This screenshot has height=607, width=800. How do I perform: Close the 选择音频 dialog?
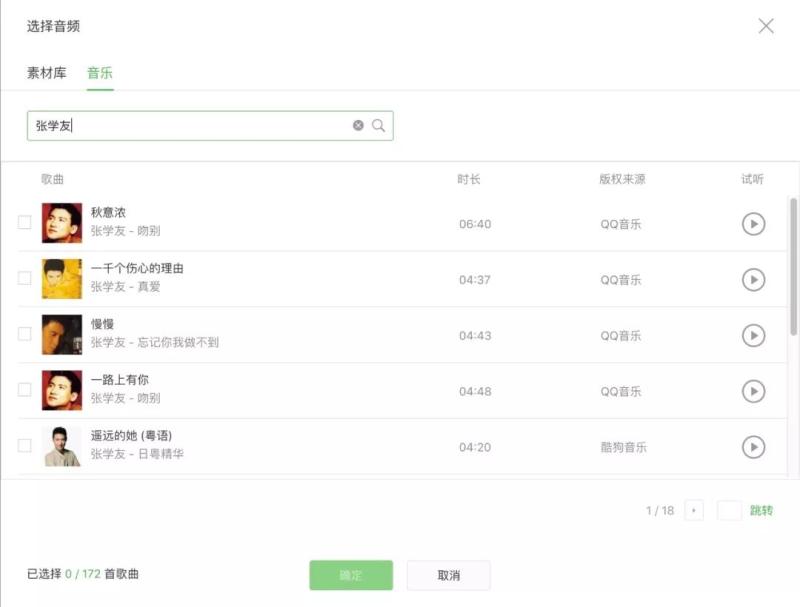tap(766, 26)
